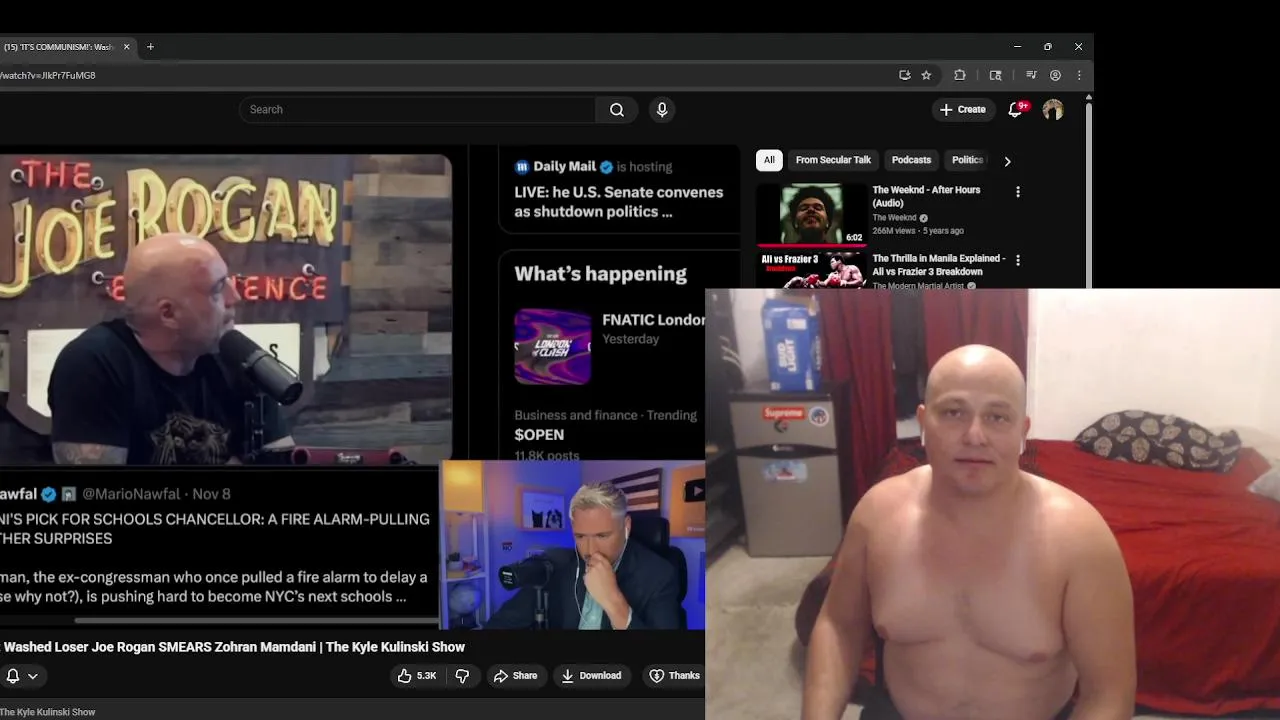Open subscription notification bell dropdown
1280x720 pixels.
click(x=21, y=676)
